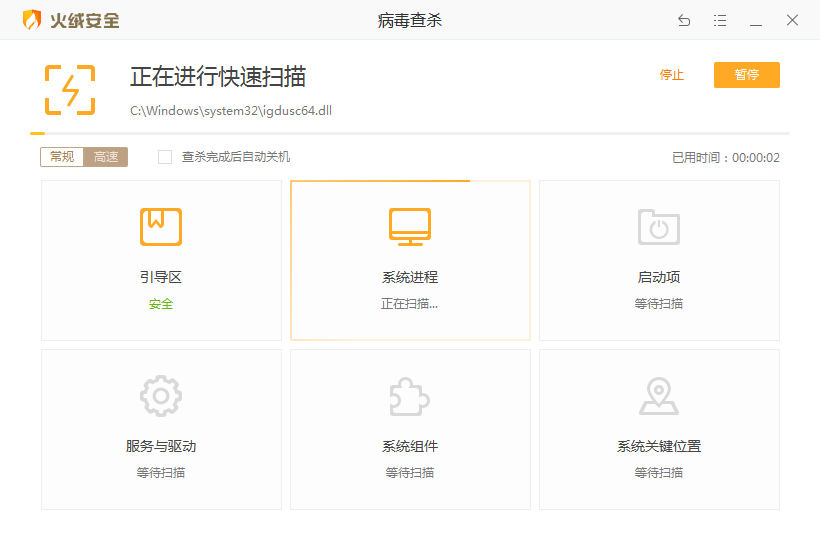
Task: Close the 病毒查杀 window
Action: coord(792,20)
